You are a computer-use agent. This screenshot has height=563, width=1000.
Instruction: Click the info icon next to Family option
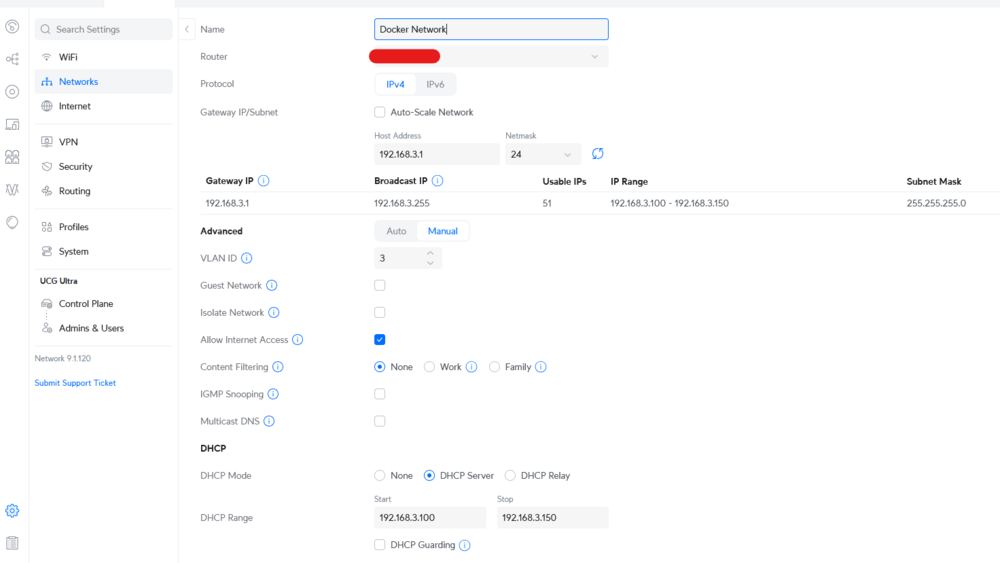pos(541,367)
